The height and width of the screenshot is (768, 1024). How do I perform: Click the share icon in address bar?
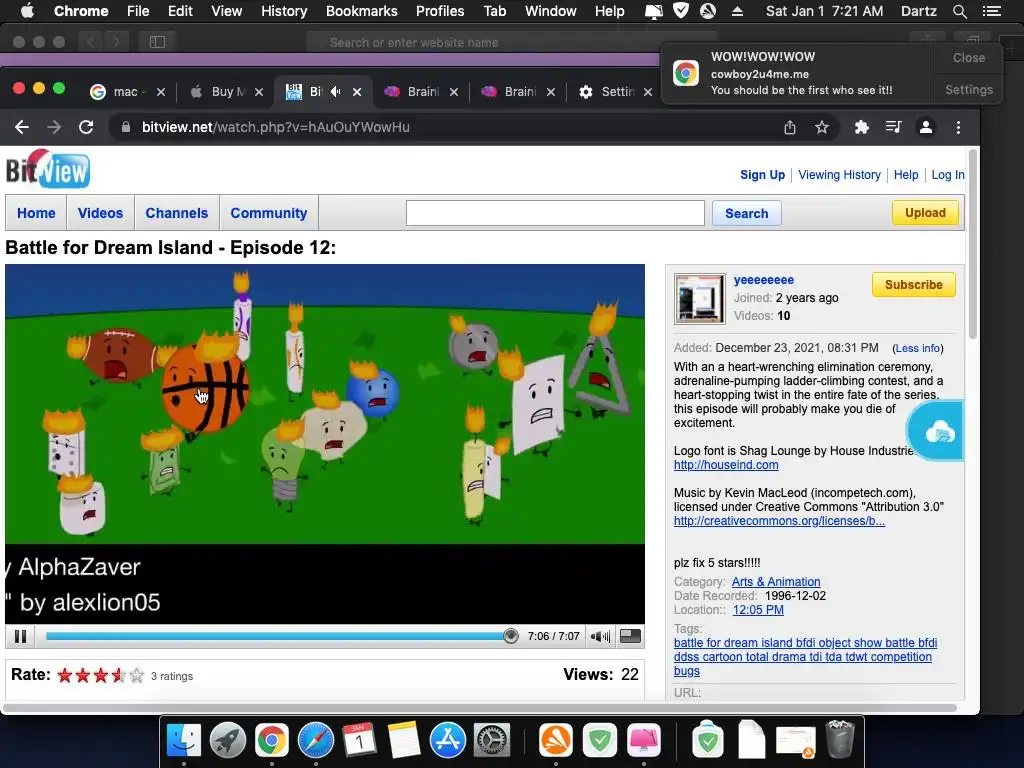[x=790, y=127]
